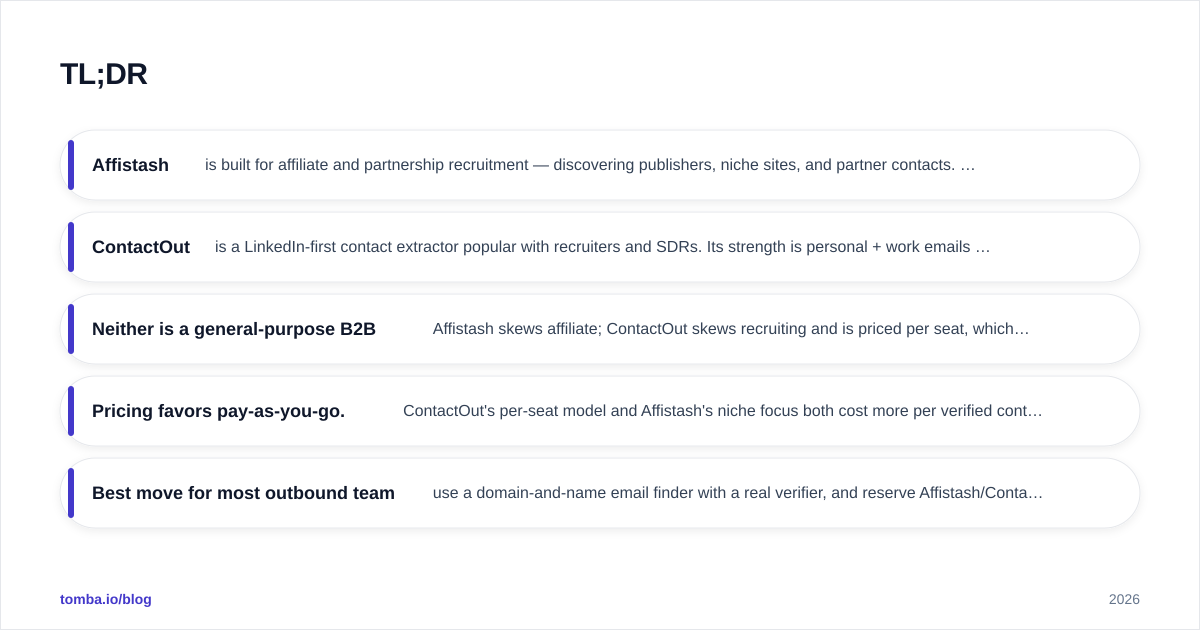Click purple bar beside 'Pricing favors pay-as-you-go'

(x=71, y=411)
